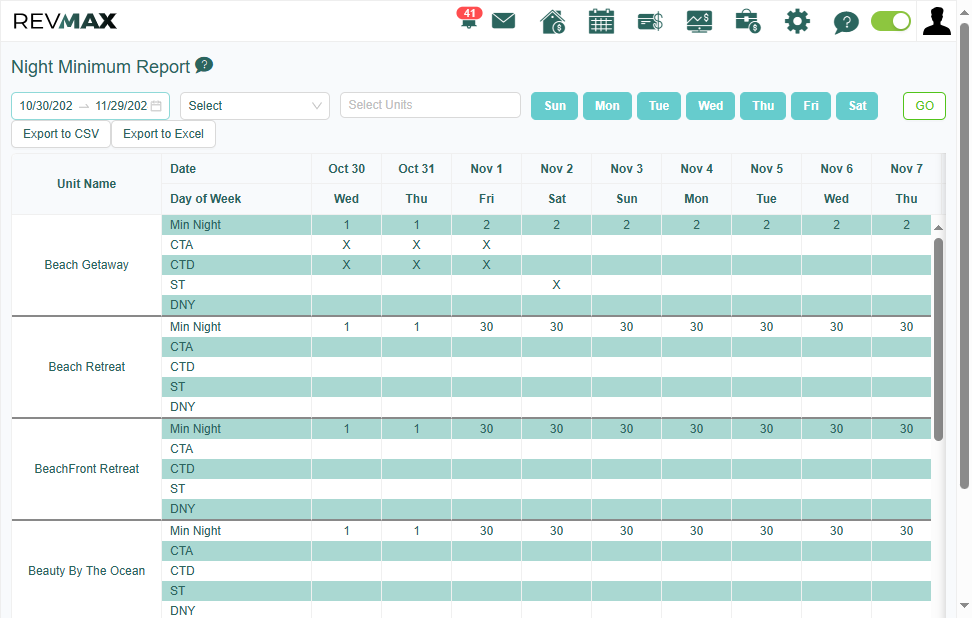Image resolution: width=972 pixels, height=618 pixels.
Task: Click the table's vertical scrollbar thumb
Action: [938, 339]
